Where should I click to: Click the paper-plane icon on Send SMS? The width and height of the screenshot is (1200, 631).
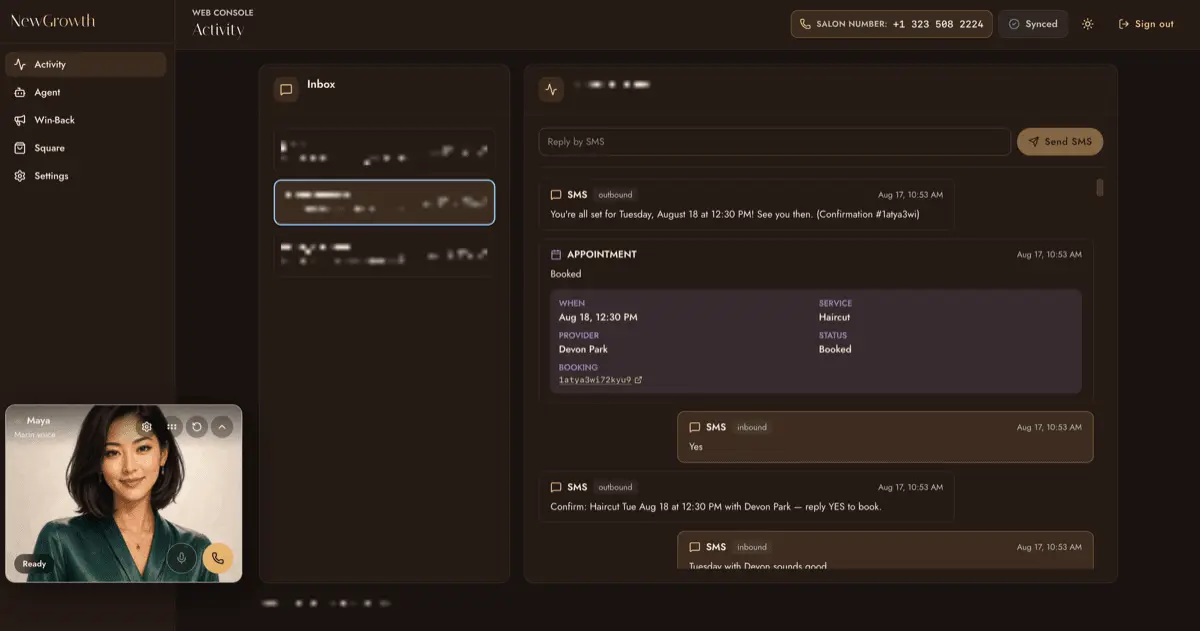1034,142
